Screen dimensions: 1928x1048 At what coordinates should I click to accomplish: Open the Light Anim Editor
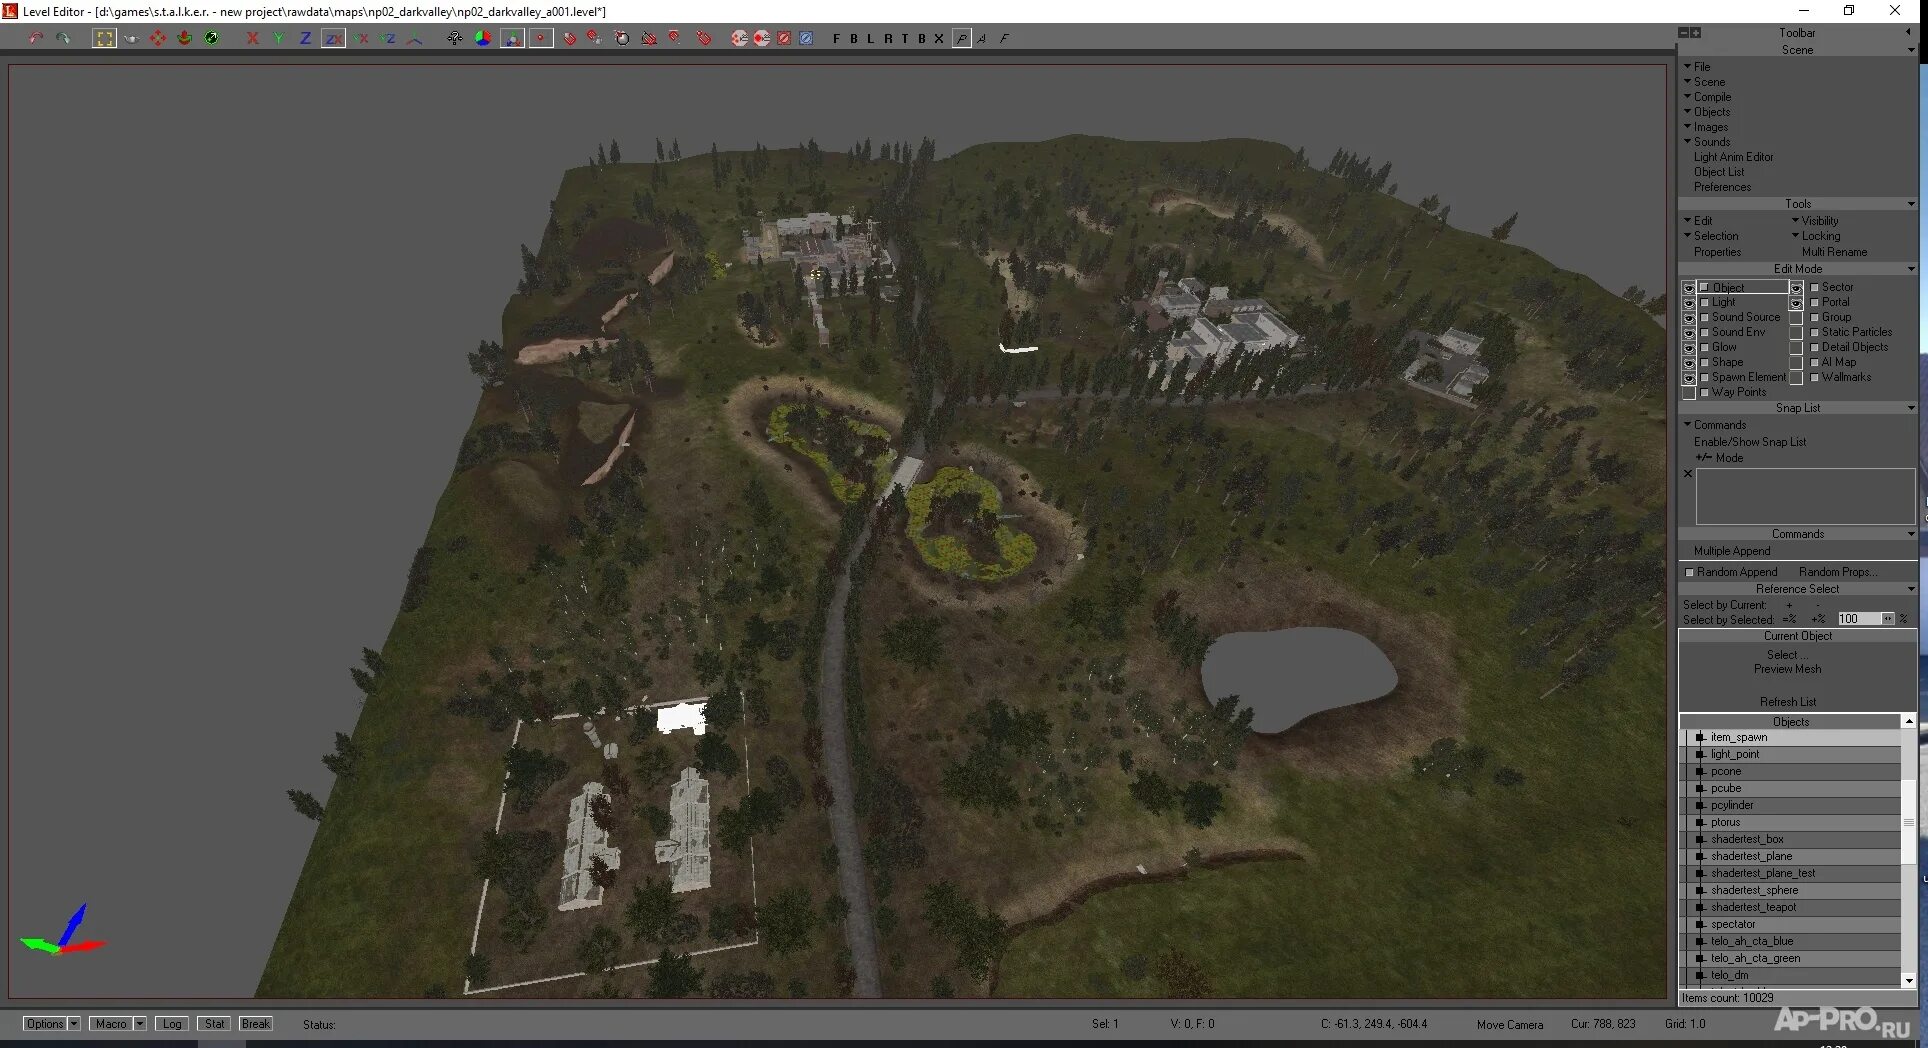[x=1733, y=157]
